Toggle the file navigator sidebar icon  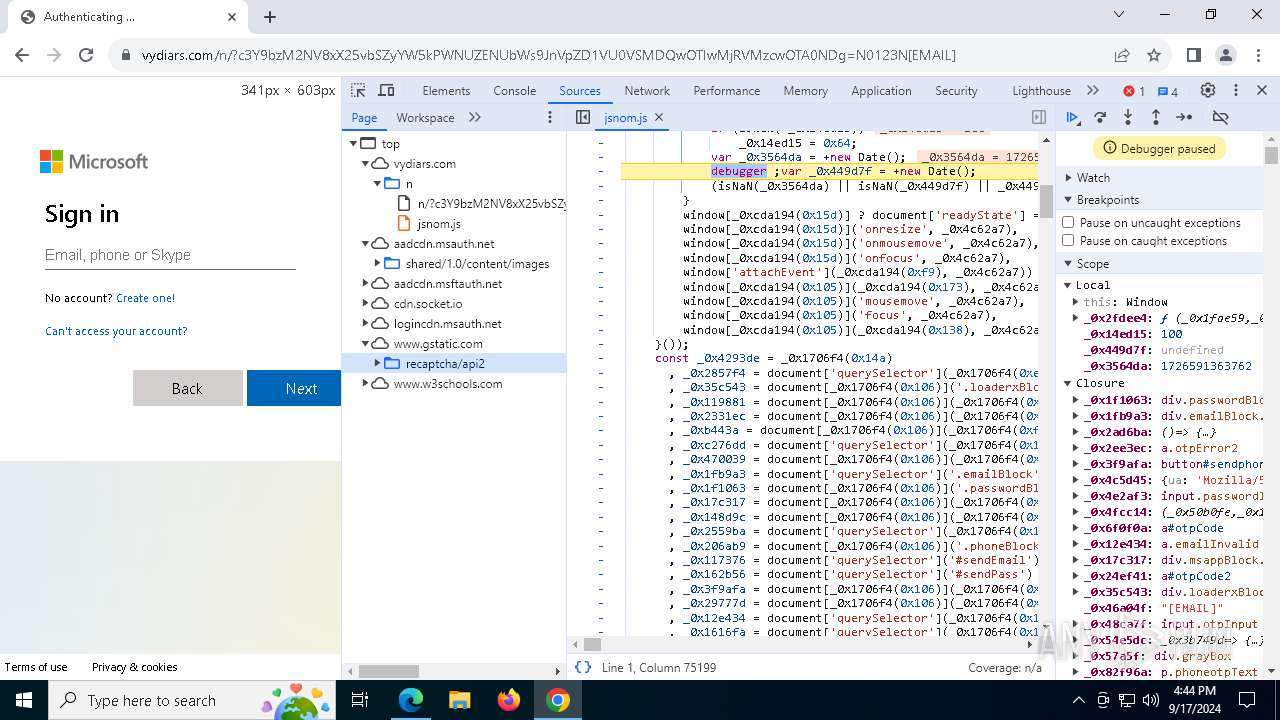583,117
